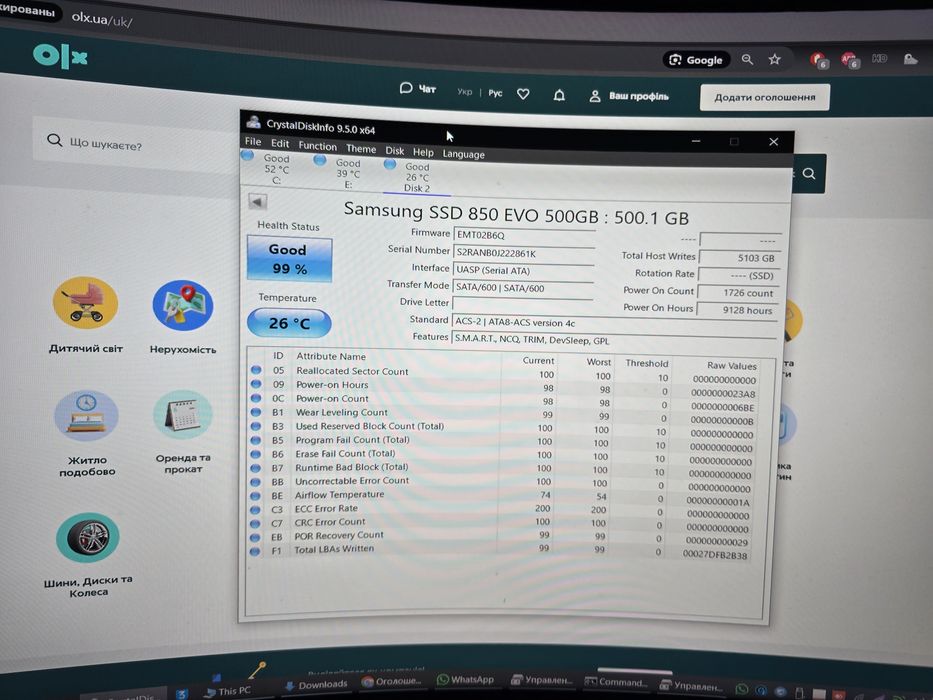Open Ваш профіль on OLX
This screenshot has height=700, width=933.
629,96
